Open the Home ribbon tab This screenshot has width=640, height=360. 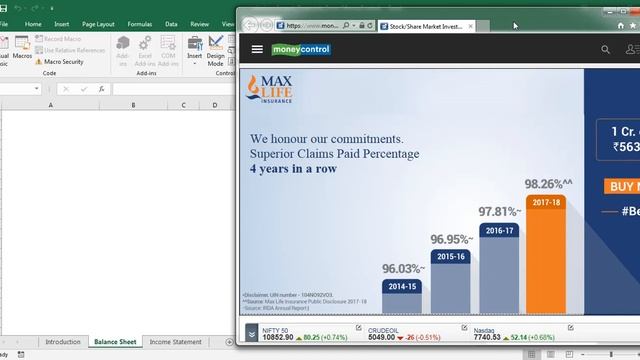coord(33,24)
